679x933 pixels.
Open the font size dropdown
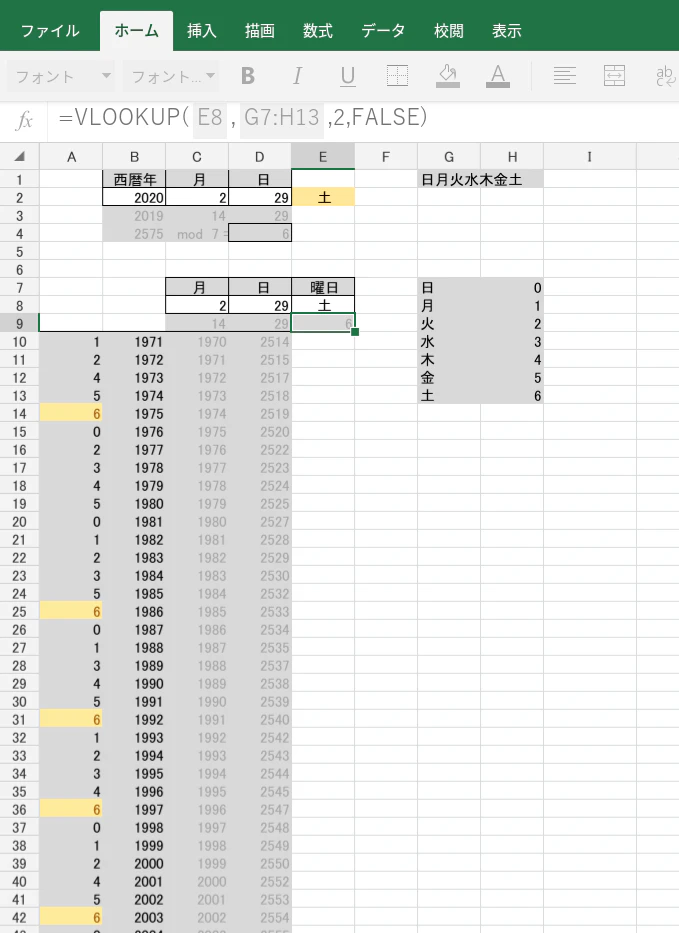coord(171,76)
